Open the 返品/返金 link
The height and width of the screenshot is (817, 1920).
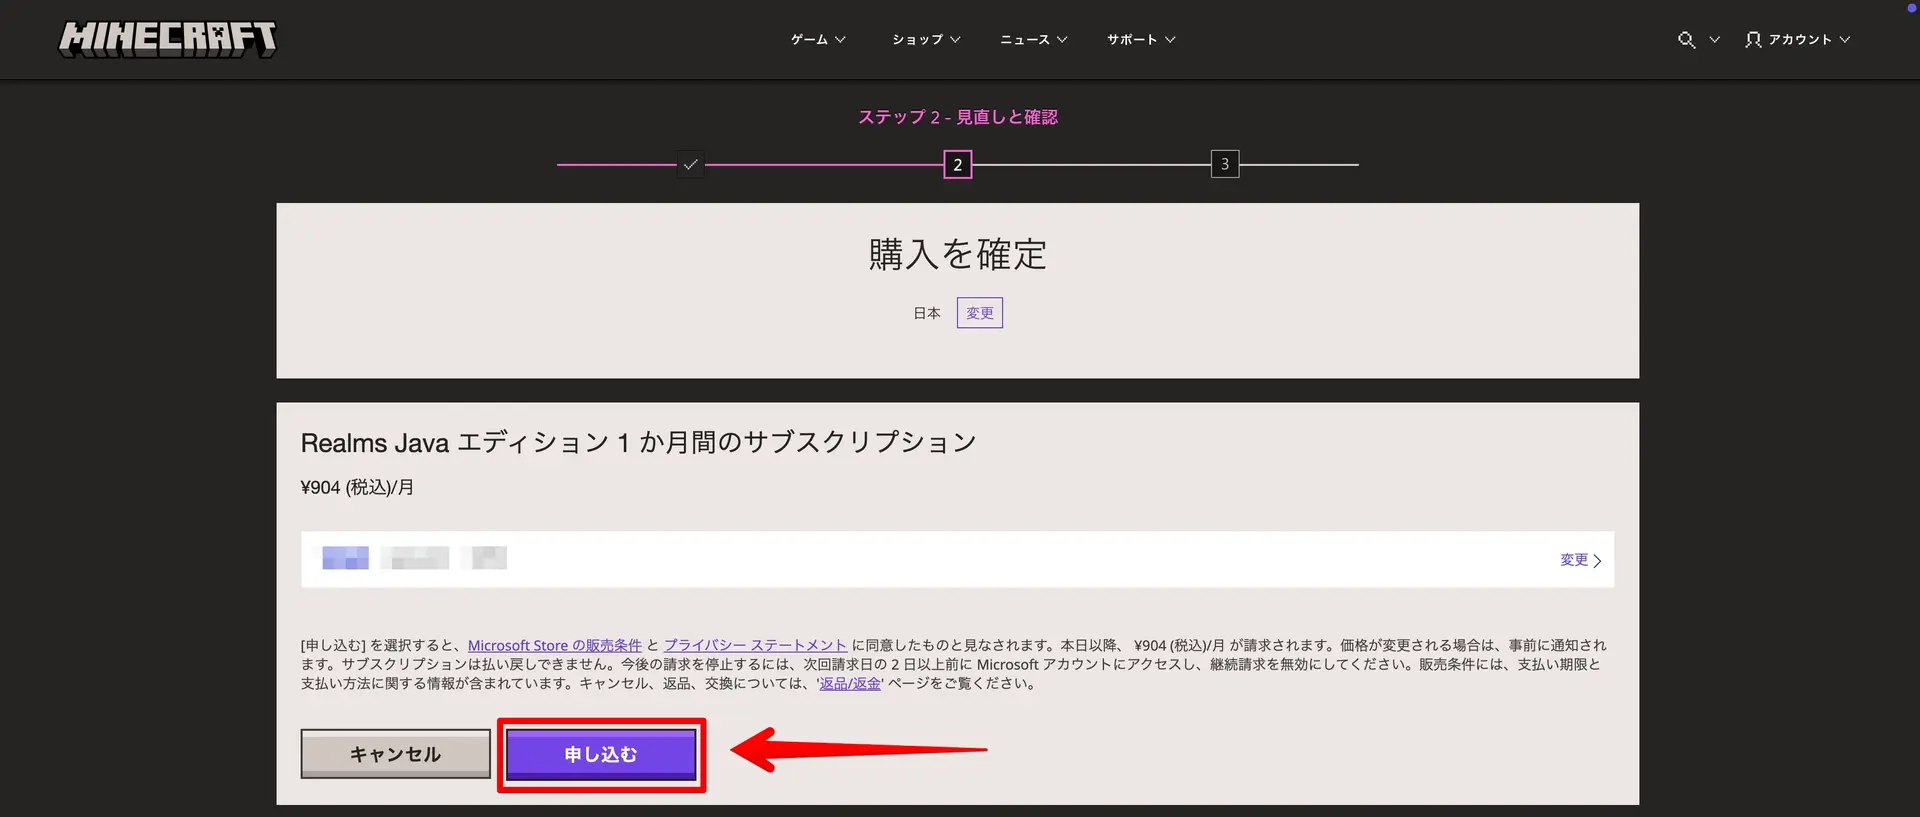pos(850,684)
